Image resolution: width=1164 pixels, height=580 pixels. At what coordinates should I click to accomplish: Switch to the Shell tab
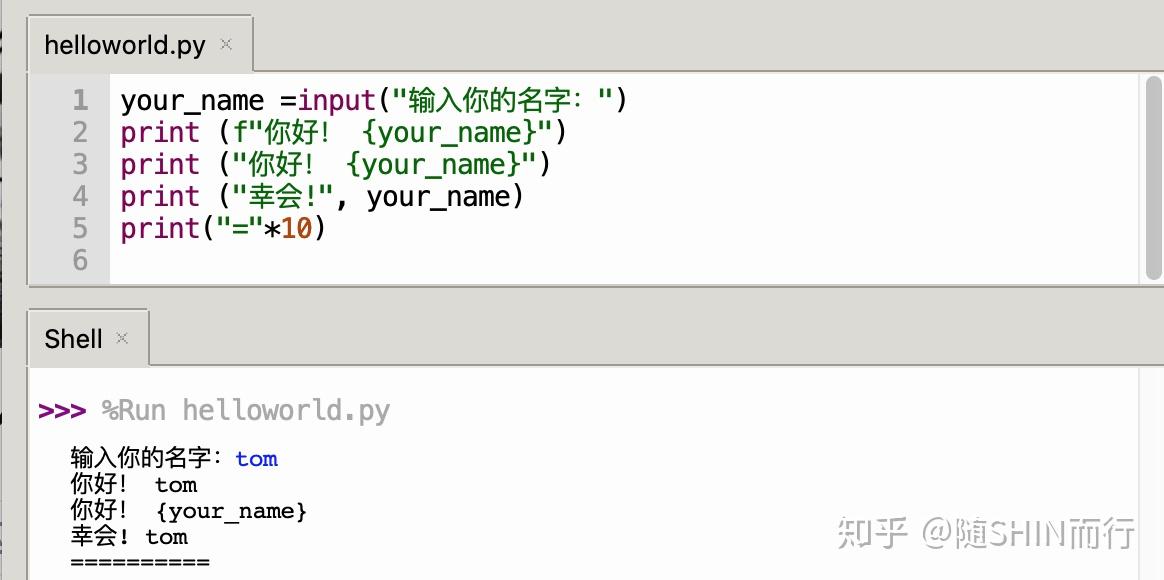coord(72,338)
